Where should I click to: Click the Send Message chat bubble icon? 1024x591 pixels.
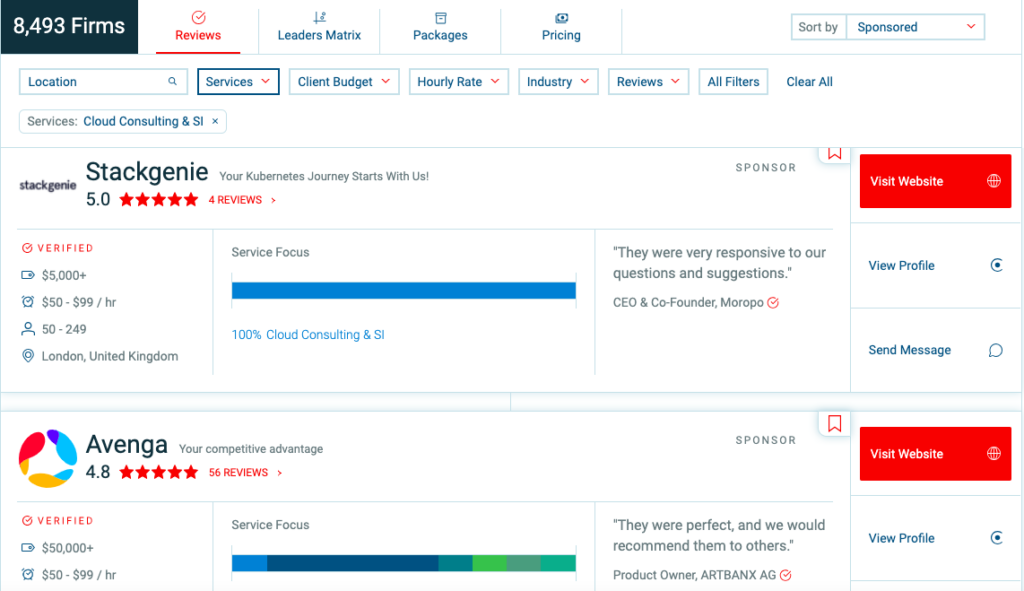pyautogui.click(x=995, y=351)
